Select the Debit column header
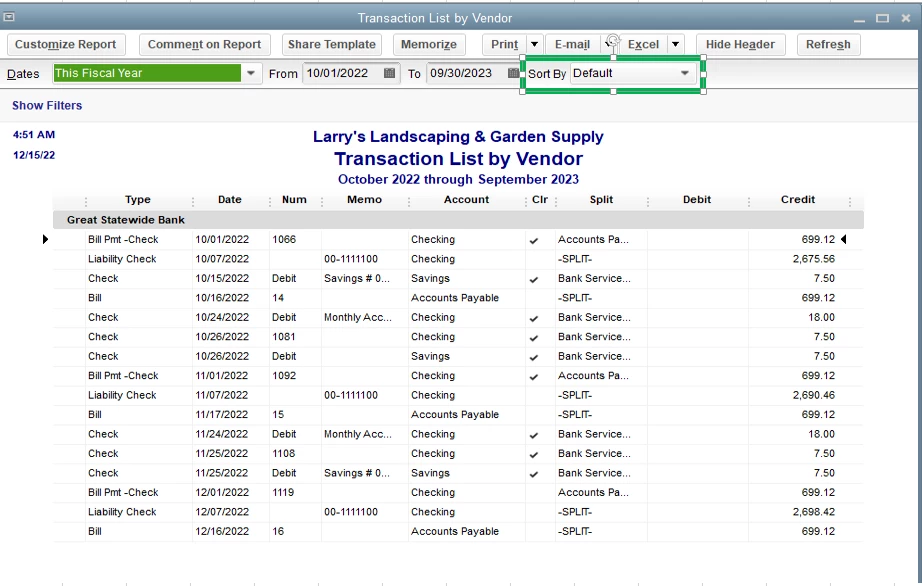Viewport: 922px width, 586px height. point(697,199)
